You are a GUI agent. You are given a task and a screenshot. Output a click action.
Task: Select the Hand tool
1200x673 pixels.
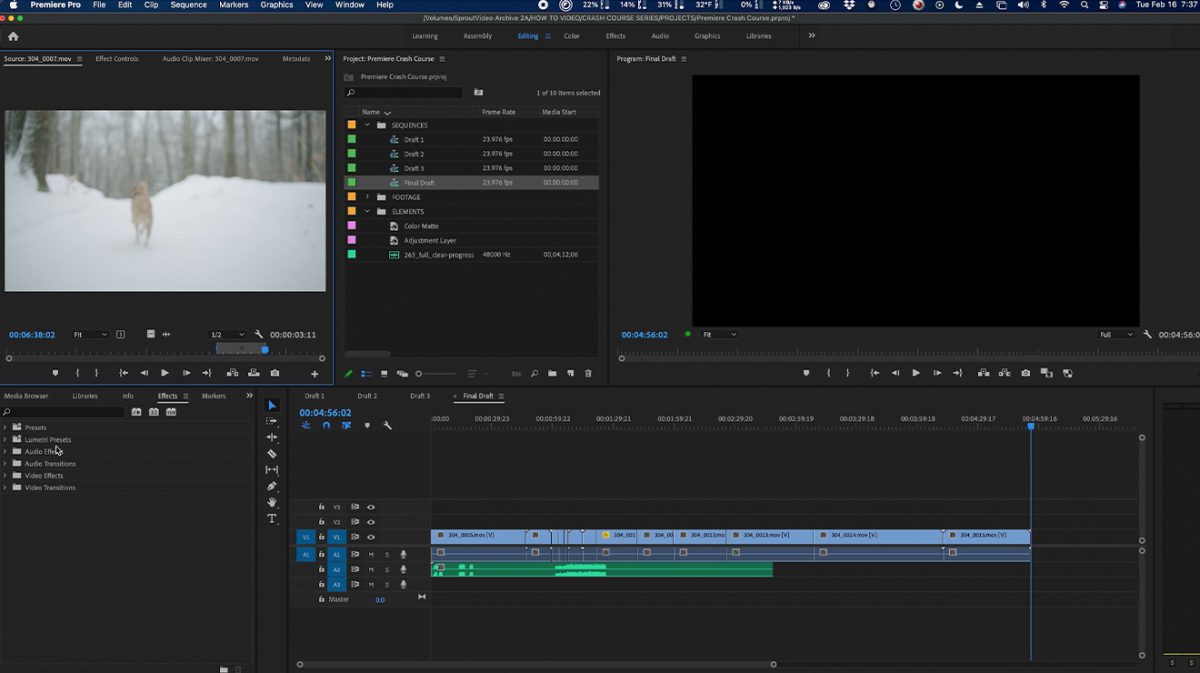pyautogui.click(x=272, y=503)
